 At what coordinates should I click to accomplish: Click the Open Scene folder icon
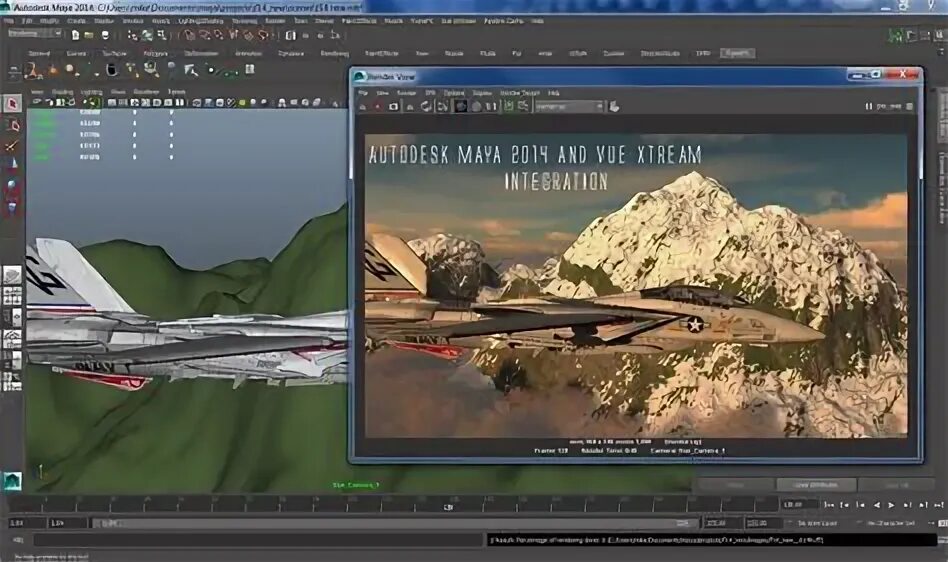[x=89, y=35]
